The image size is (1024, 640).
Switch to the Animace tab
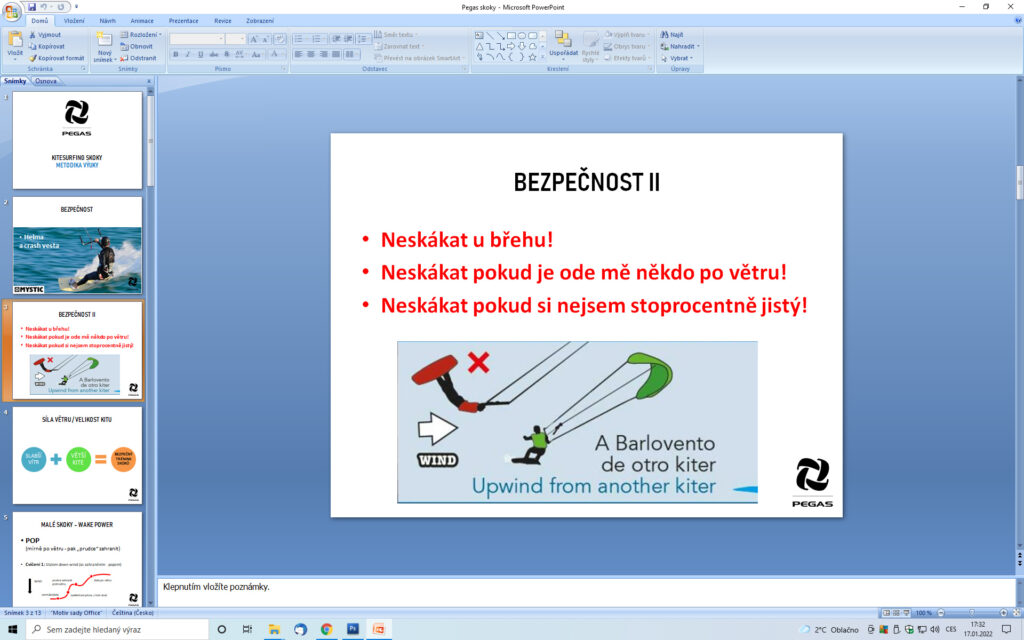tap(142, 21)
